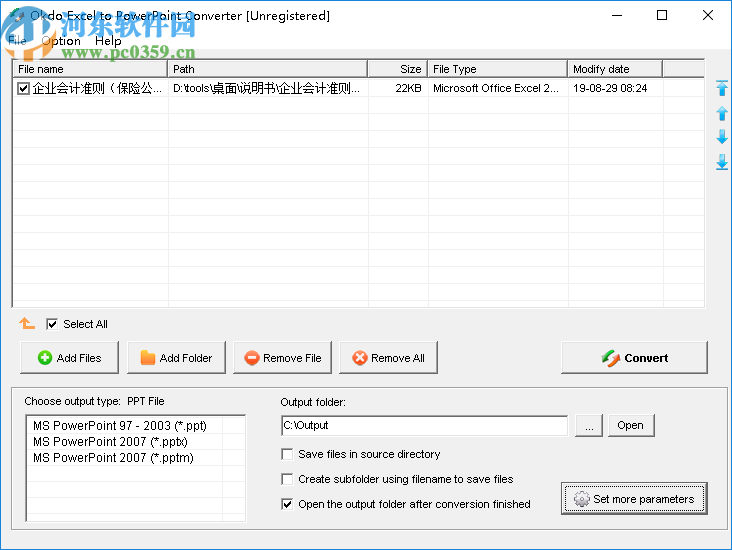732x550 pixels.
Task: Click the move down arrow icon
Action: 722,137
